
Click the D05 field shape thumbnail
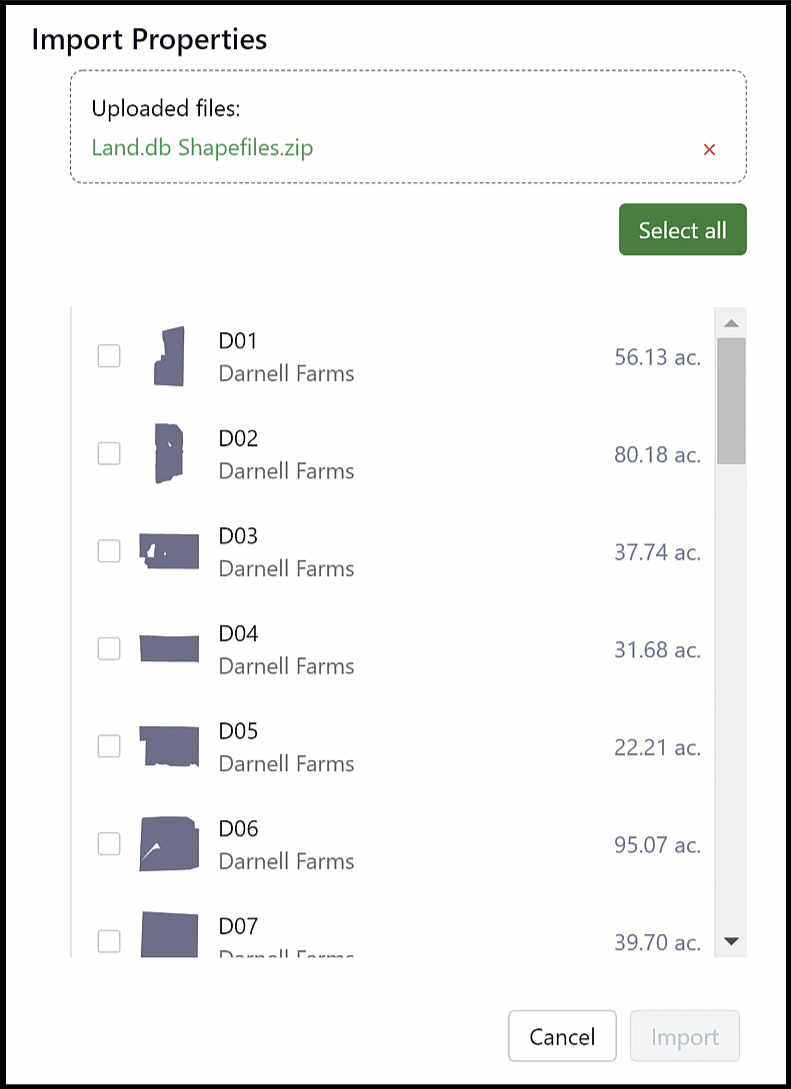pos(169,746)
